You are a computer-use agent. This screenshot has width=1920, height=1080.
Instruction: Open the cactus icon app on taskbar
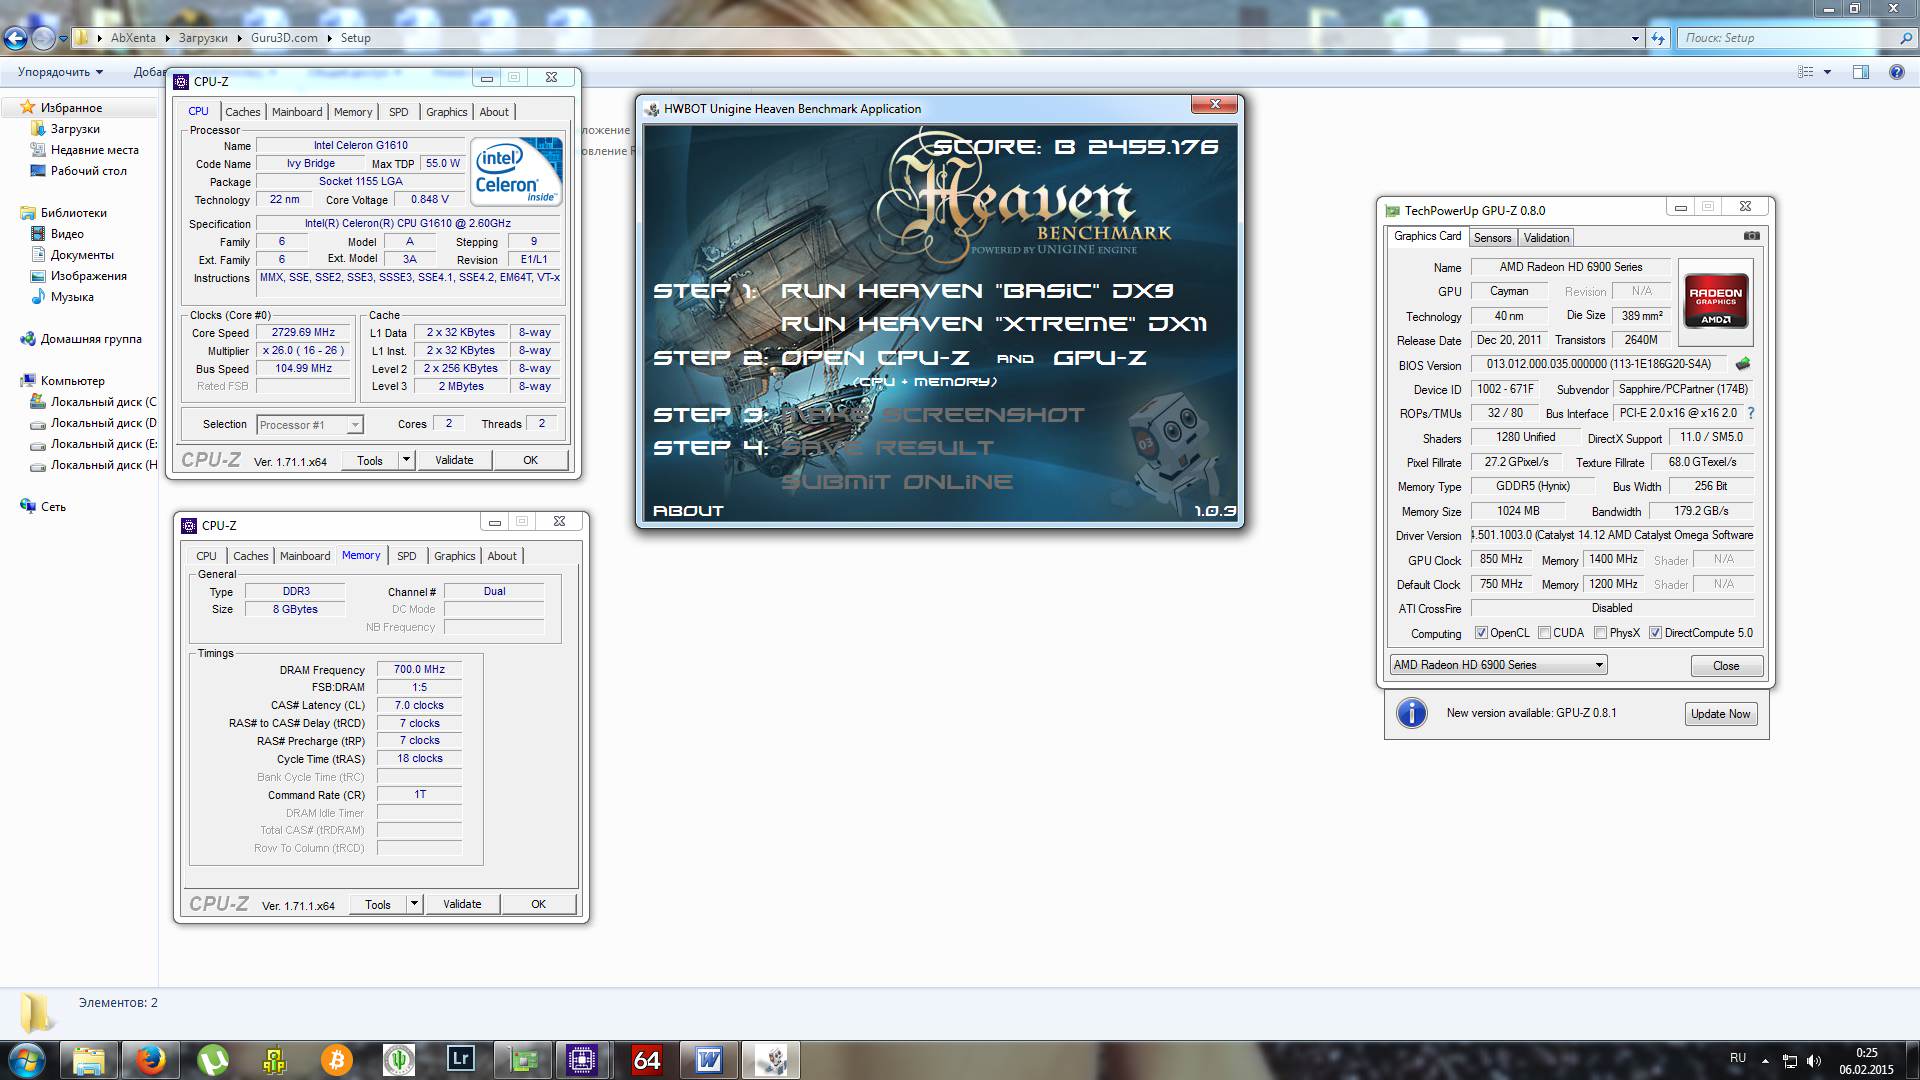399,1060
